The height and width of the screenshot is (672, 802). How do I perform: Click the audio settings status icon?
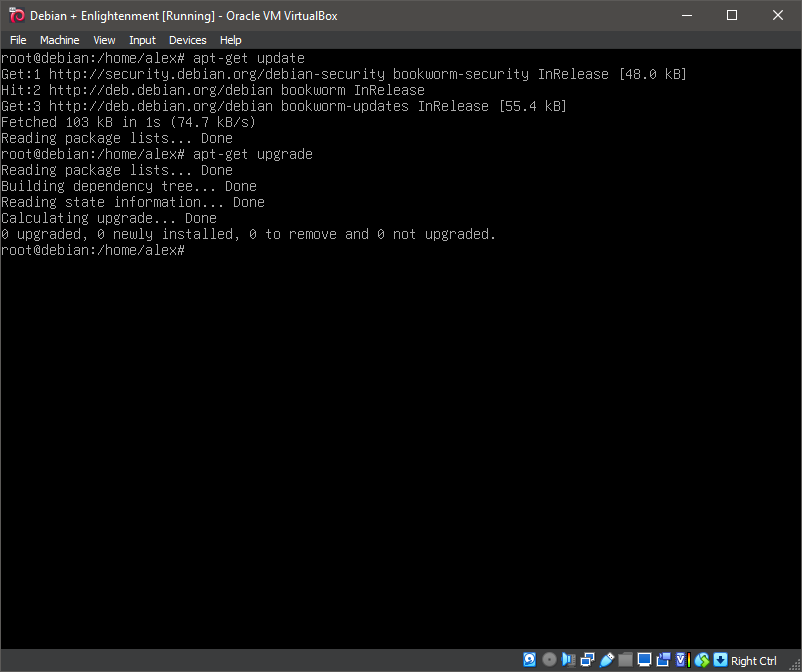point(568,660)
